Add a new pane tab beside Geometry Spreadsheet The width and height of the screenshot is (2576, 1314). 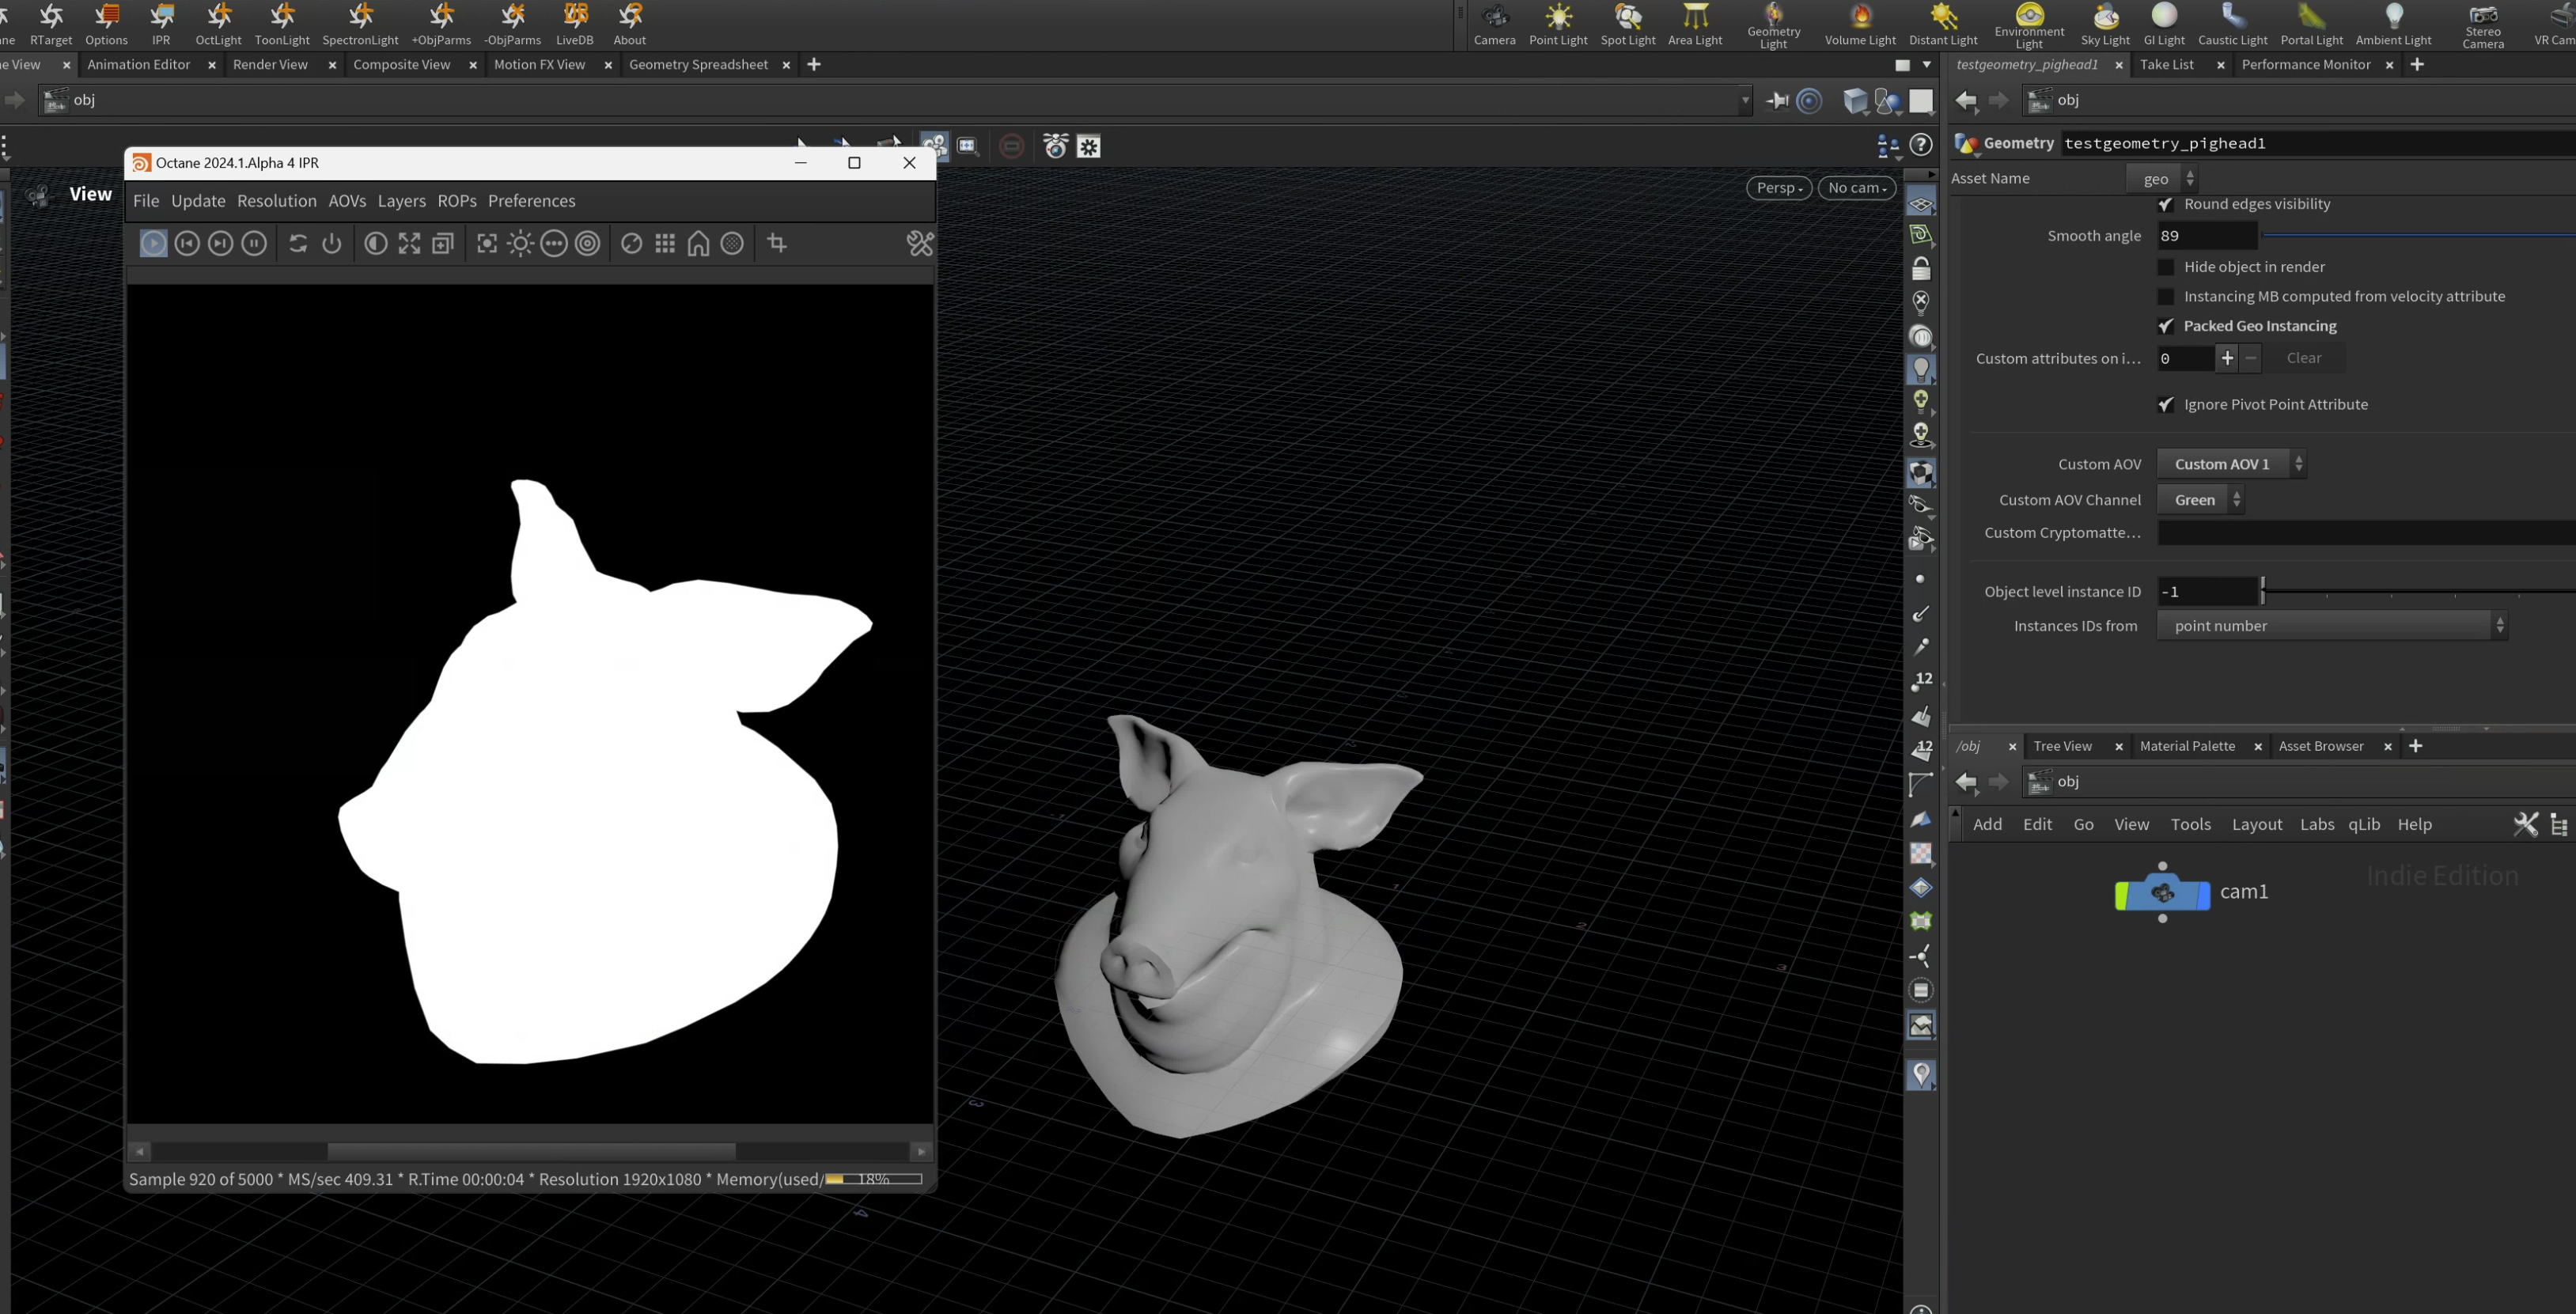[814, 64]
